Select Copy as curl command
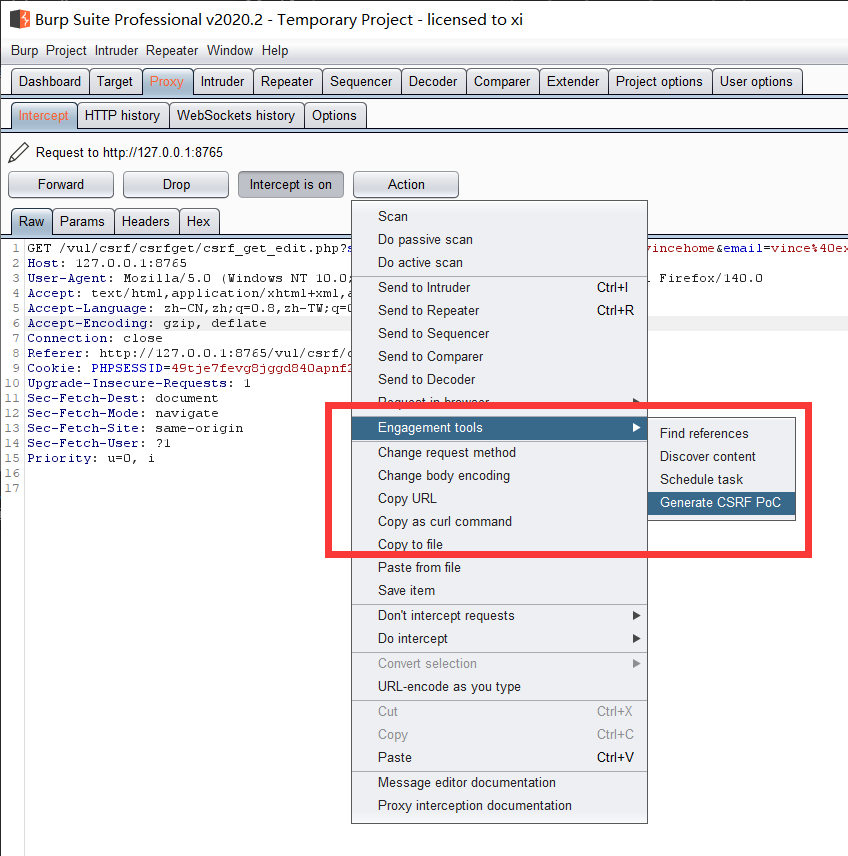Screen dimensions: 848x856 pos(499,521)
